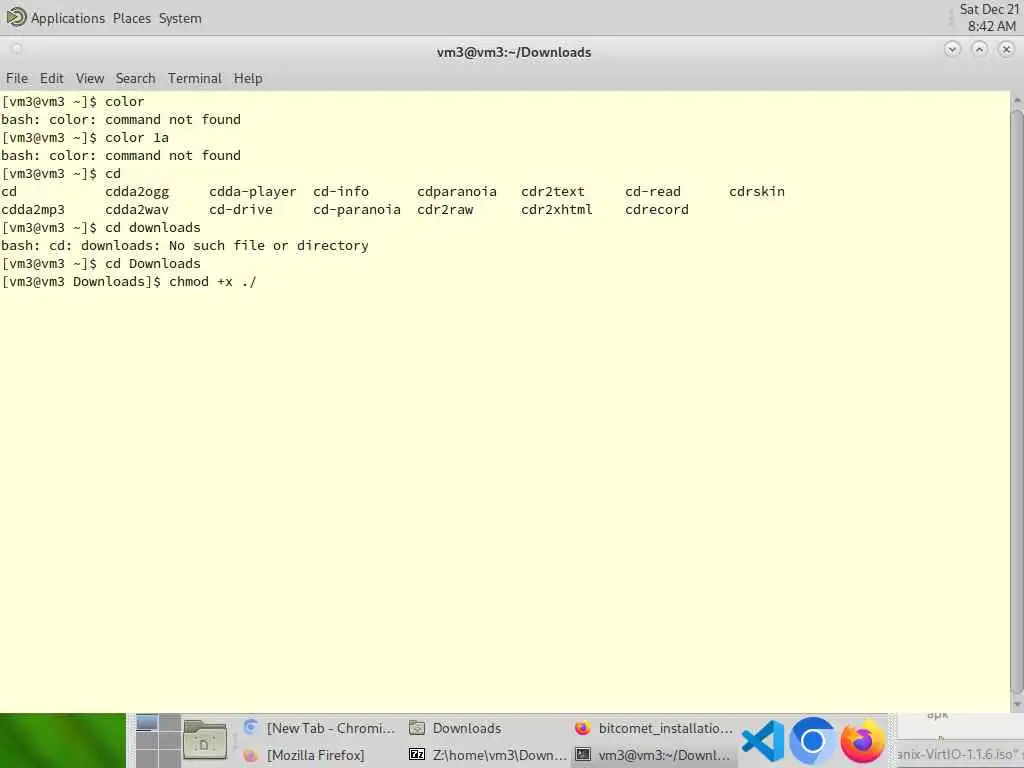The image size is (1024, 768).
Task: Open the Help menu
Action: (x=248, y=78)
